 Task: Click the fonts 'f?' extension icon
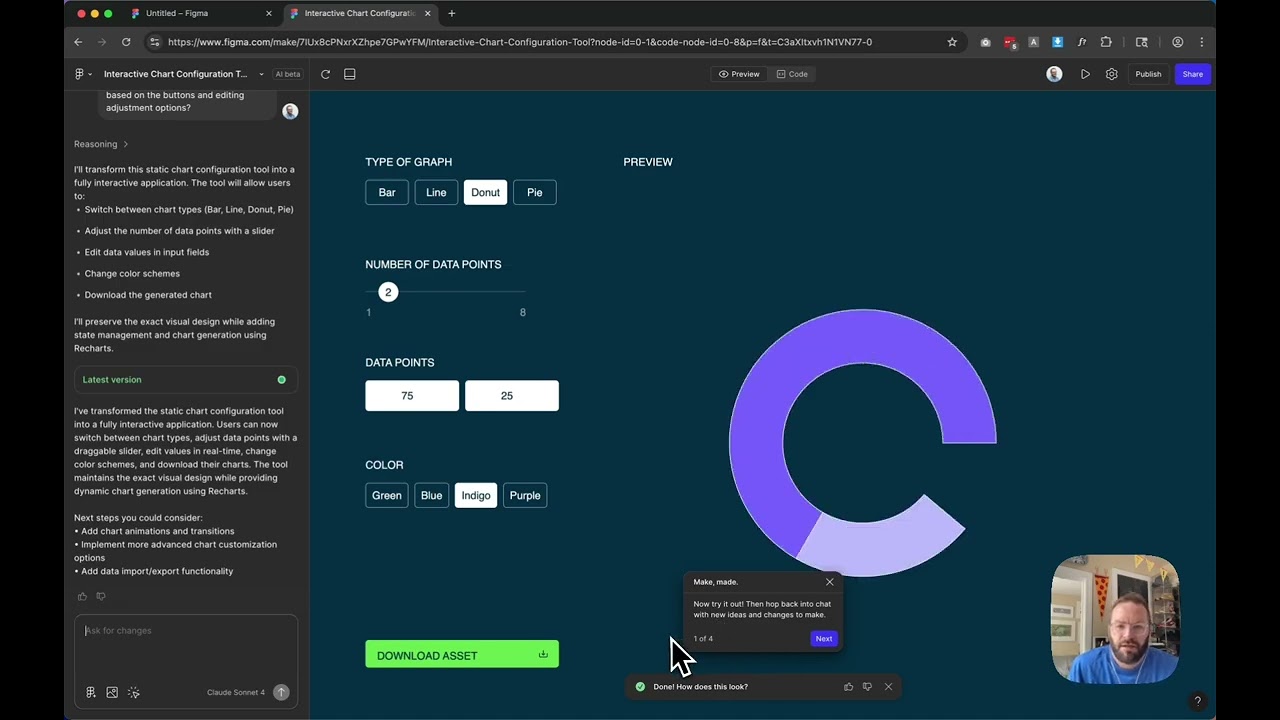pyautogui.click(x=1082, y=42)
